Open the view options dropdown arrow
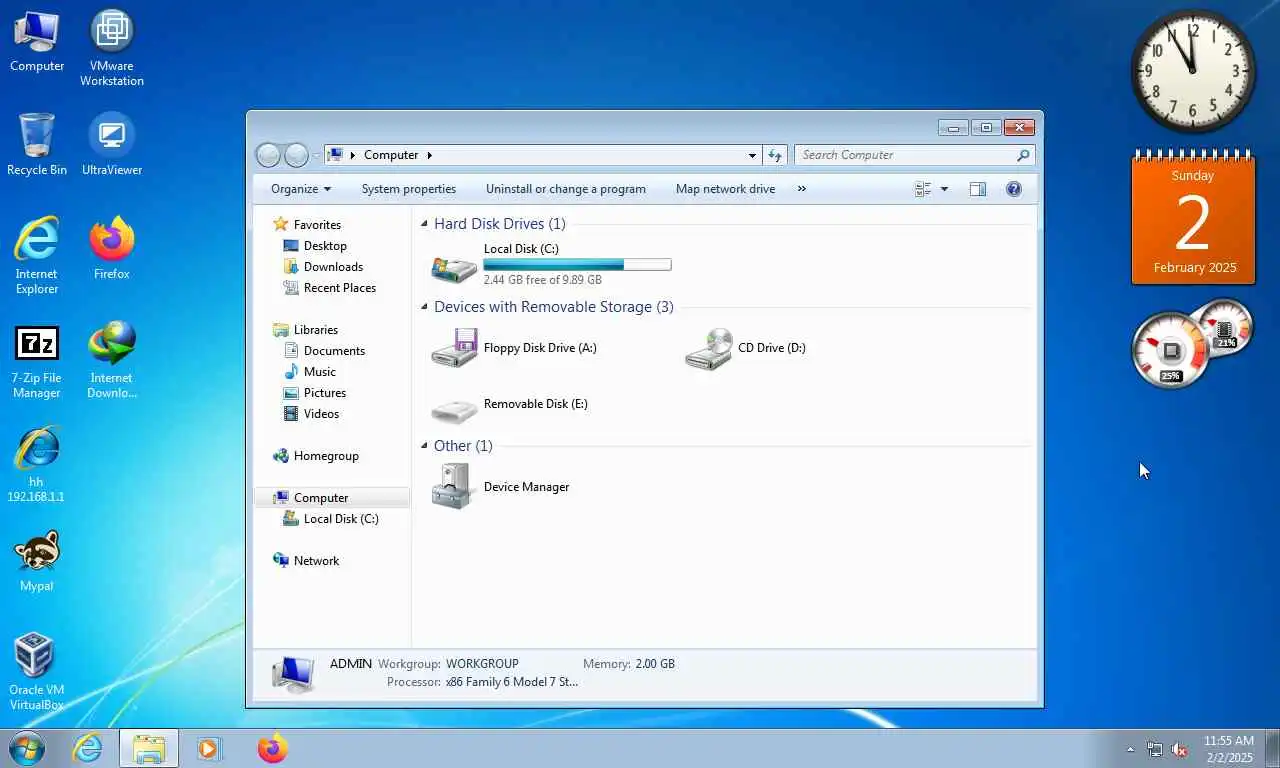1280x768 pixels. pos(944,189)
